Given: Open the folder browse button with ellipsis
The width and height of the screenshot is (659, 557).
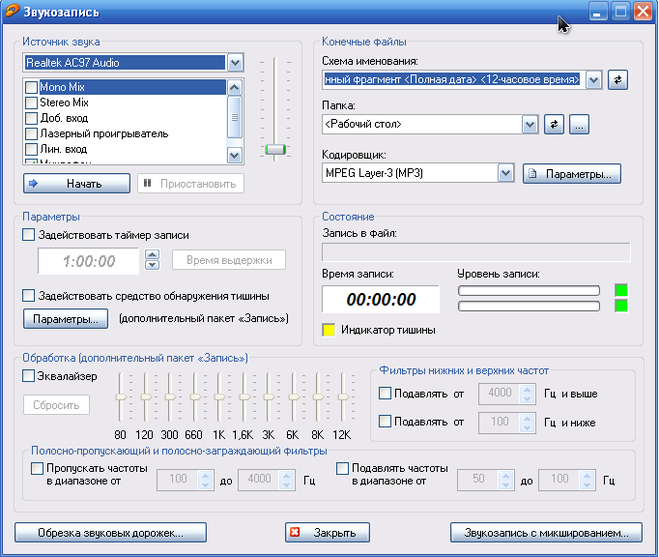Looking at the screenshot, I should 579,124.
